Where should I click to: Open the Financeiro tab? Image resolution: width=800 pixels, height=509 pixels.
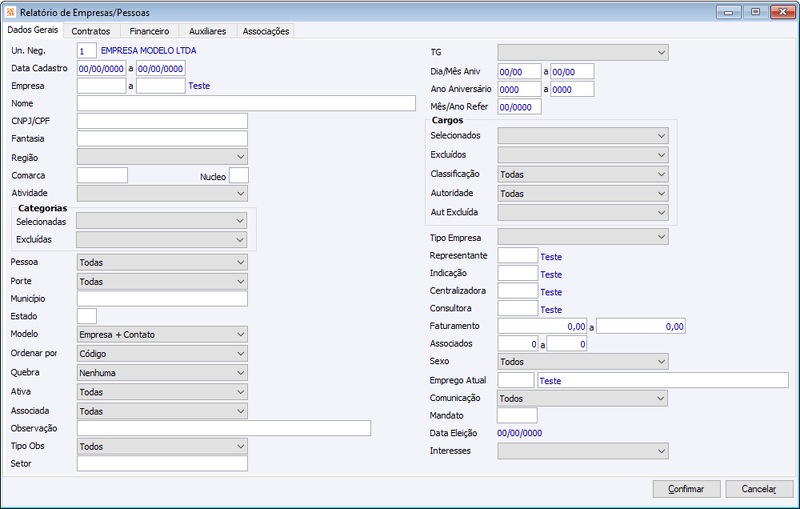click(149, 31)
